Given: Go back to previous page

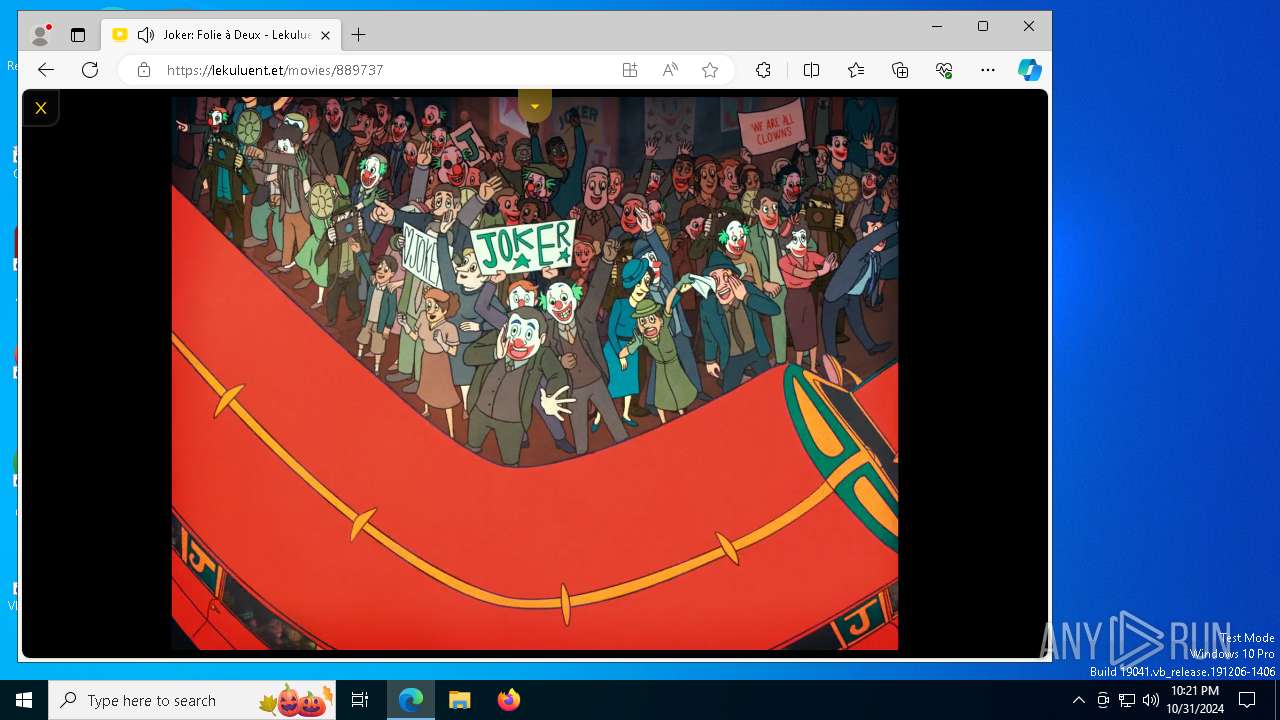Looking at the screenshot, I should coord(46,70).
